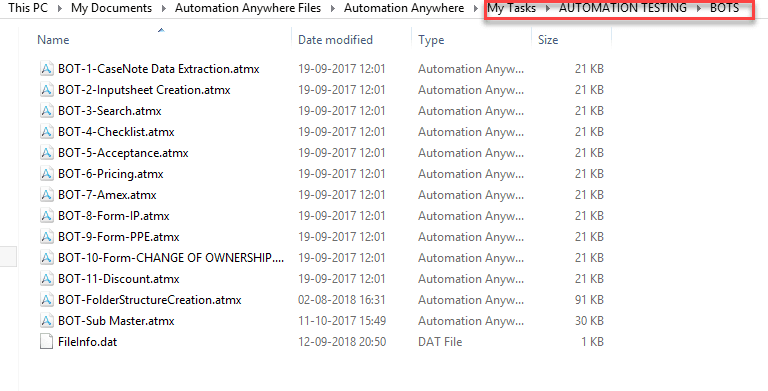Open My Tasks breadcrumb folder
This screenshot has height=391, width=768.
pos(511,8)
